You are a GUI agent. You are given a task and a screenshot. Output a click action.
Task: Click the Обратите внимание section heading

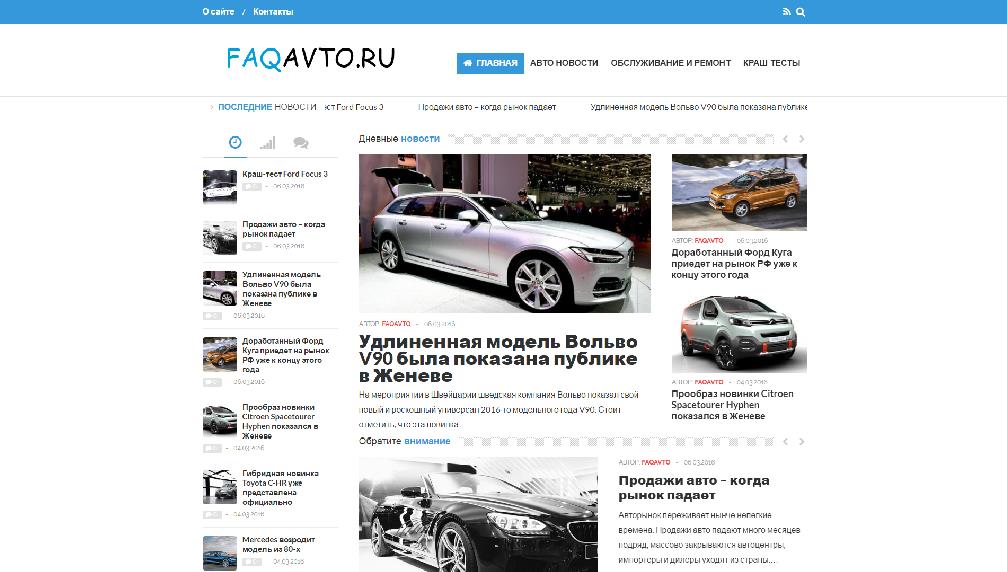click(x=405, y=441)
